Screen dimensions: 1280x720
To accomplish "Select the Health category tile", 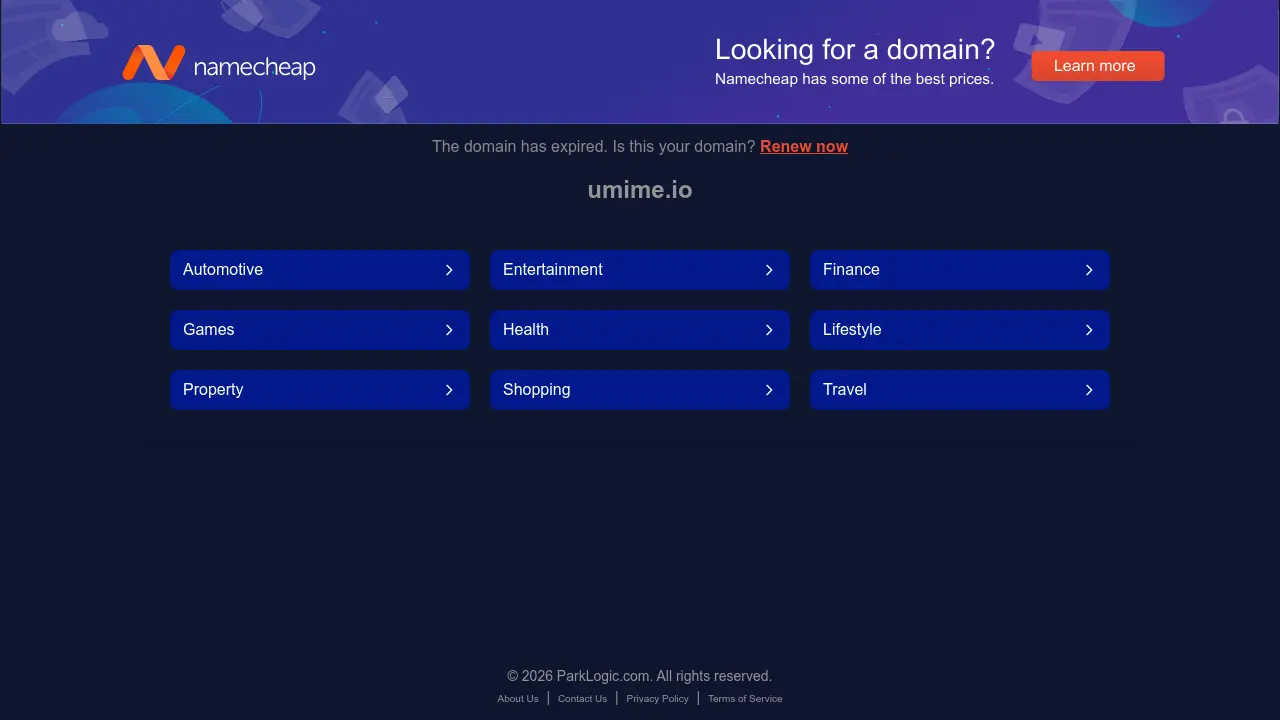I will 640,330.
